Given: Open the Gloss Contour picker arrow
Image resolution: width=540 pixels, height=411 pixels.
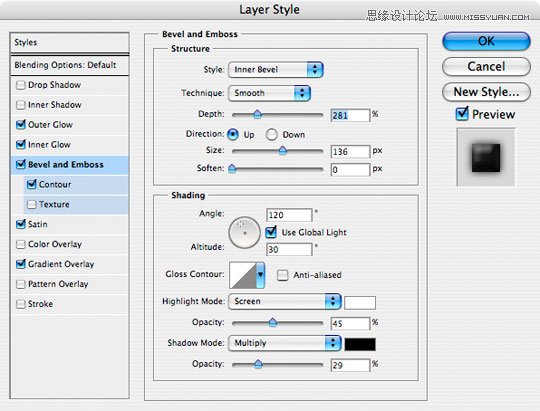Looking at the screenshot, I should [x=260, y=275].
